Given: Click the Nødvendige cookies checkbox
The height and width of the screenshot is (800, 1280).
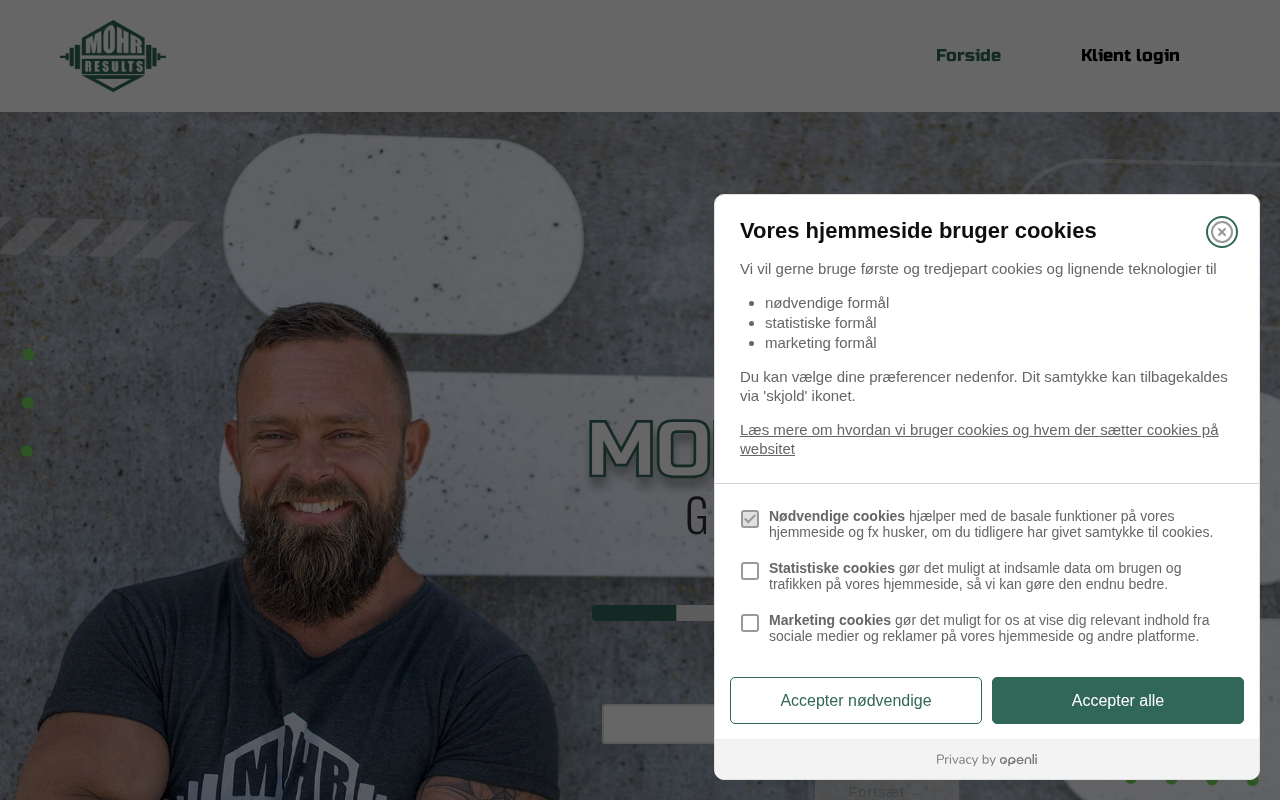Looking at the screenshot, I should [x=750, y=519].
